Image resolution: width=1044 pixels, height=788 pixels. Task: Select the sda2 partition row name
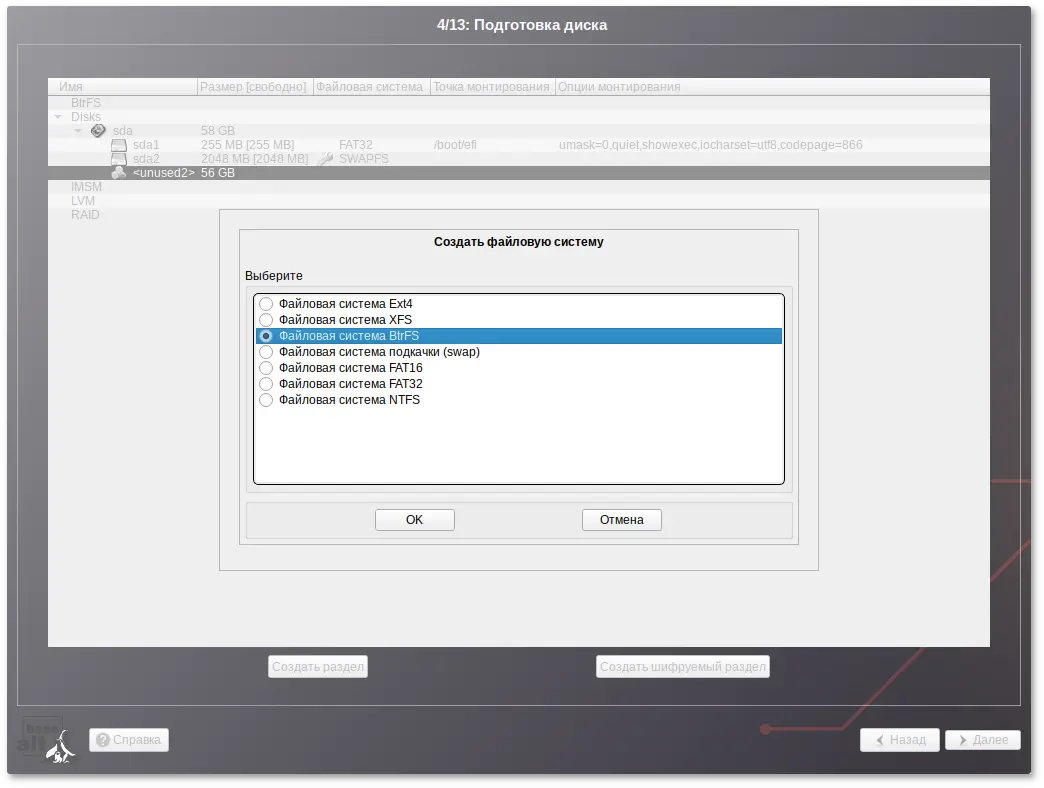click(146, 159)
